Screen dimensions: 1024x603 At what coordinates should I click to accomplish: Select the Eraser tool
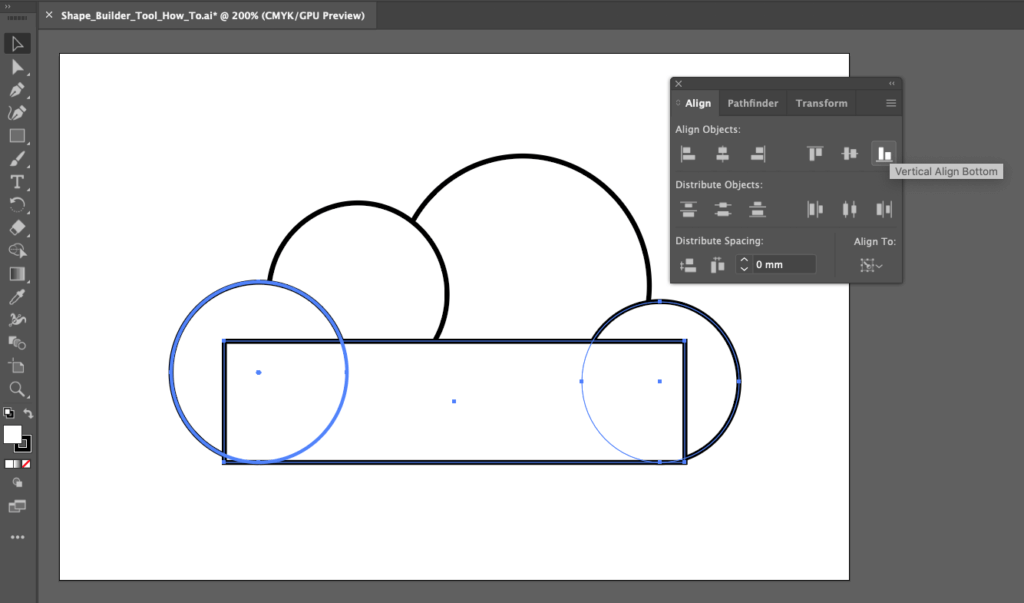click(x=15, y=228)
